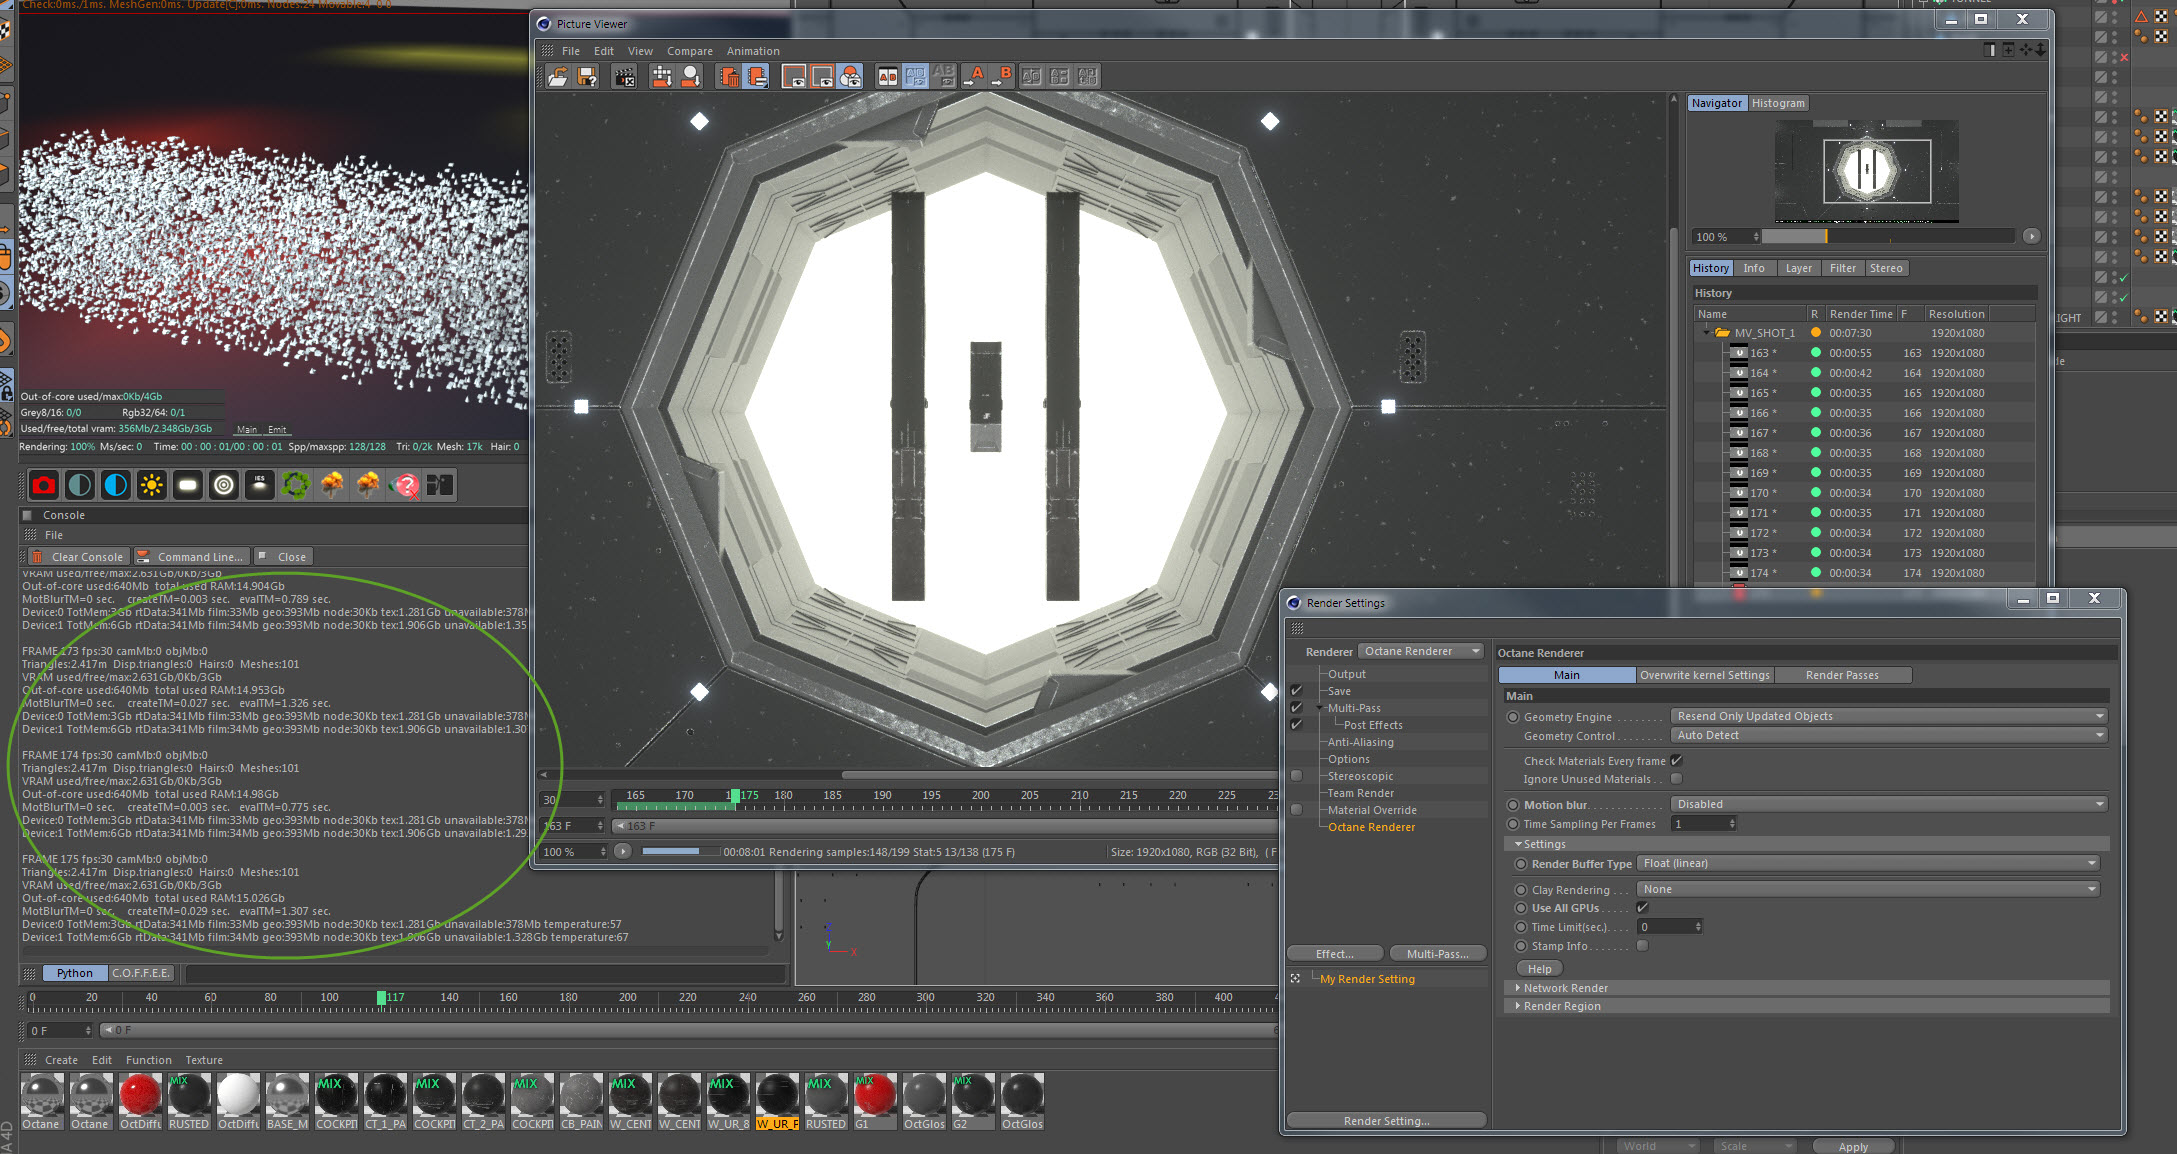Click the green Octane scatter ring icon
The image size is (2177, 1154).
pyautogui.click(x=296, y=486)
